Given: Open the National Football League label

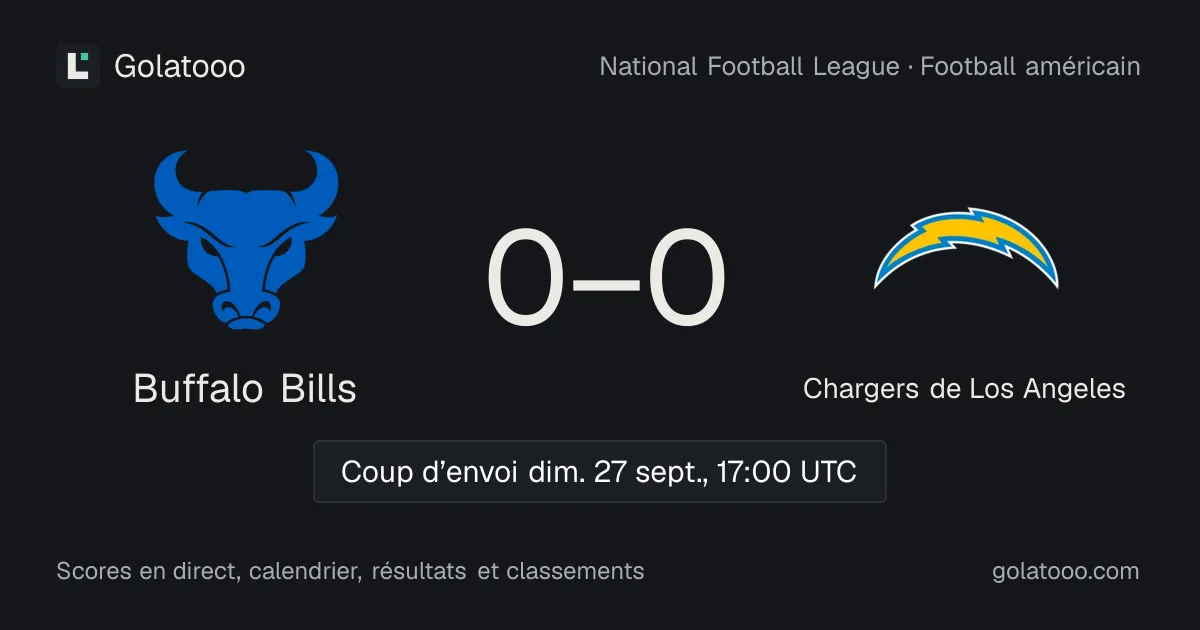Looking at the screenshot, I should 749,67.
